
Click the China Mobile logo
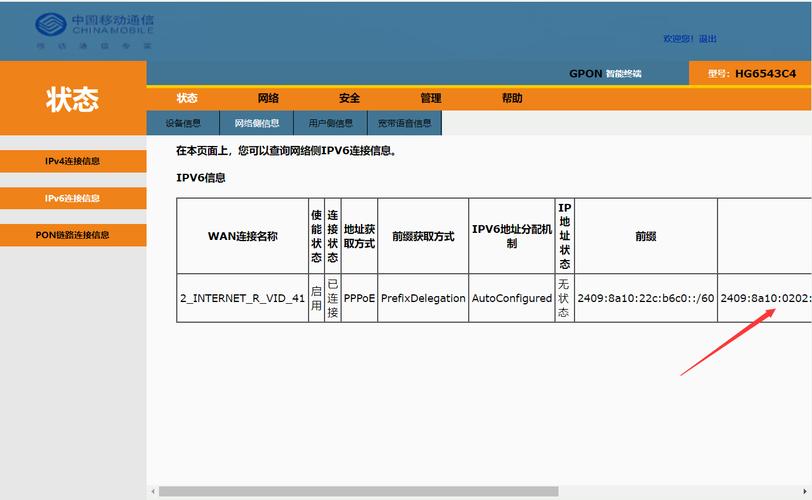pos(94,31)
